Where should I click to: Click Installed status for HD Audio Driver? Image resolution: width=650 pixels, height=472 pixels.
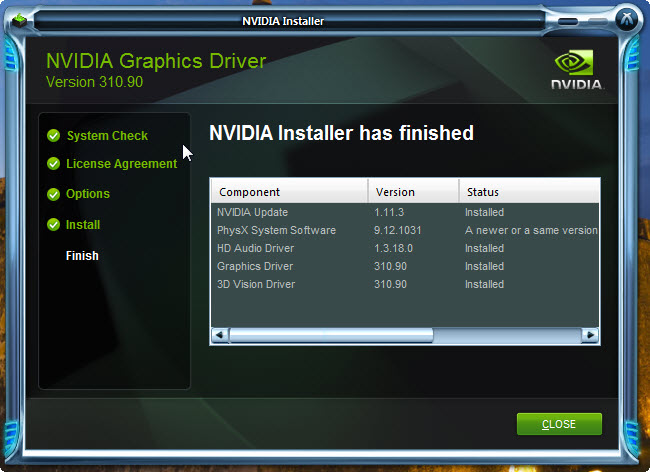click(x=484, y=248)
